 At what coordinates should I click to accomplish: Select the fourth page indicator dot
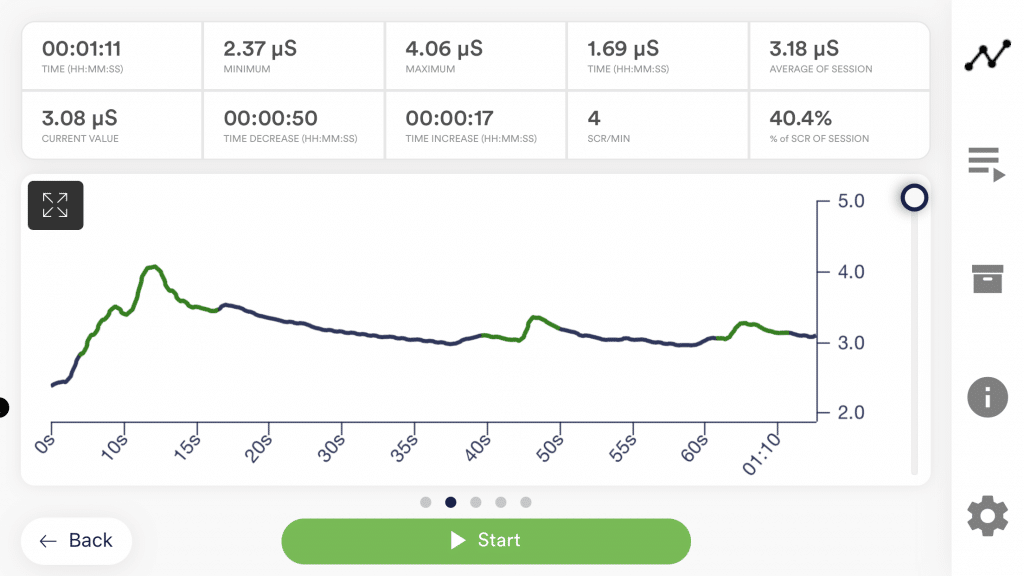[x=501, y=502]
